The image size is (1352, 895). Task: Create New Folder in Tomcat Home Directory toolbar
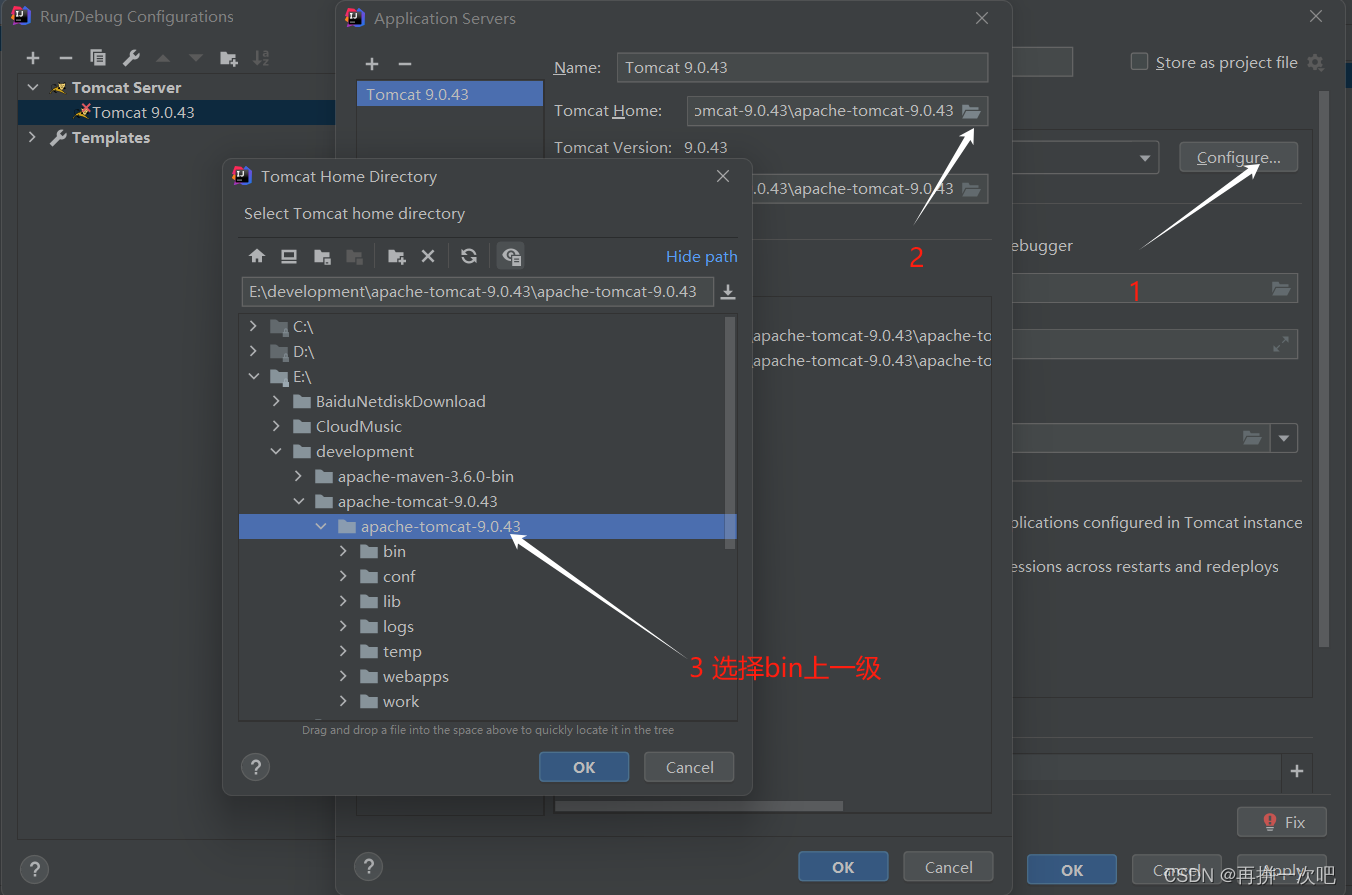(x=397, y=256)
